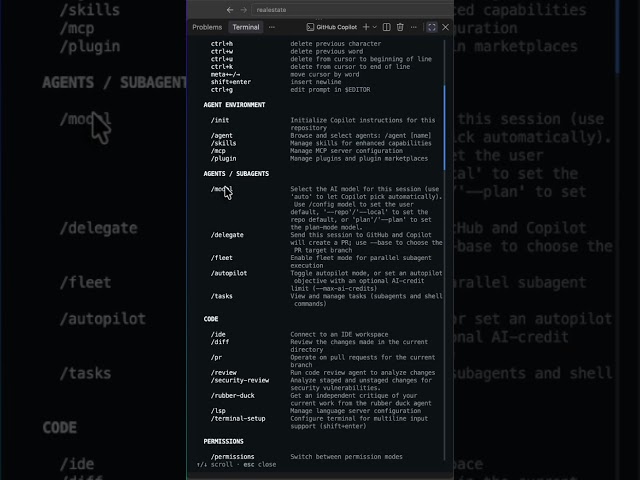Image resolution: width=640 pixels, height=480 pixels.
Task: Click the /permissions command
Action: click(x=232, y=457)
